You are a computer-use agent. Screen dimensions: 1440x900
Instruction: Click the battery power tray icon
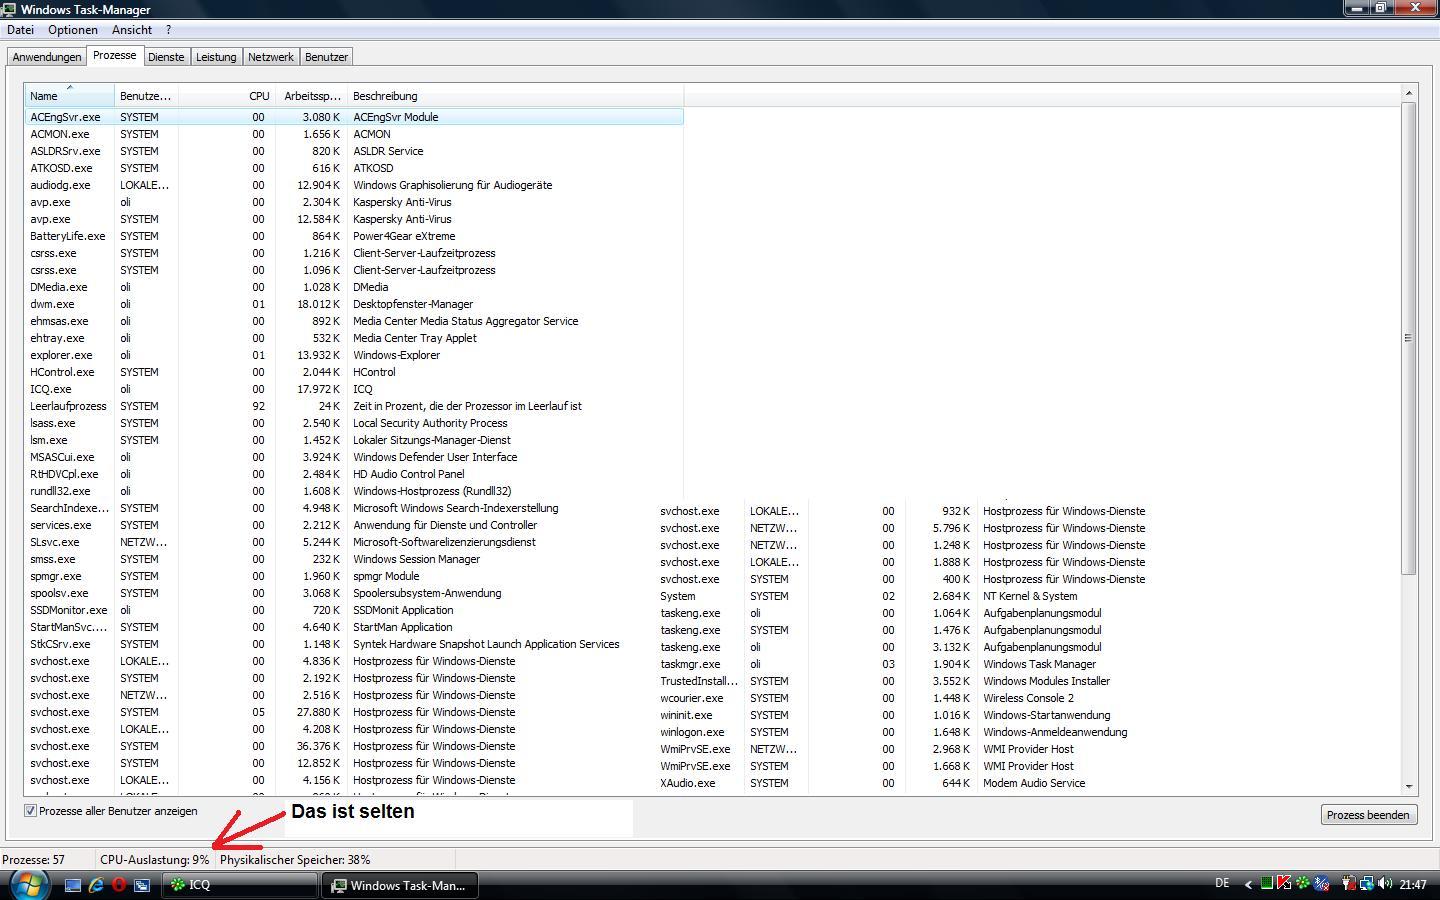tap(1349, 883)
